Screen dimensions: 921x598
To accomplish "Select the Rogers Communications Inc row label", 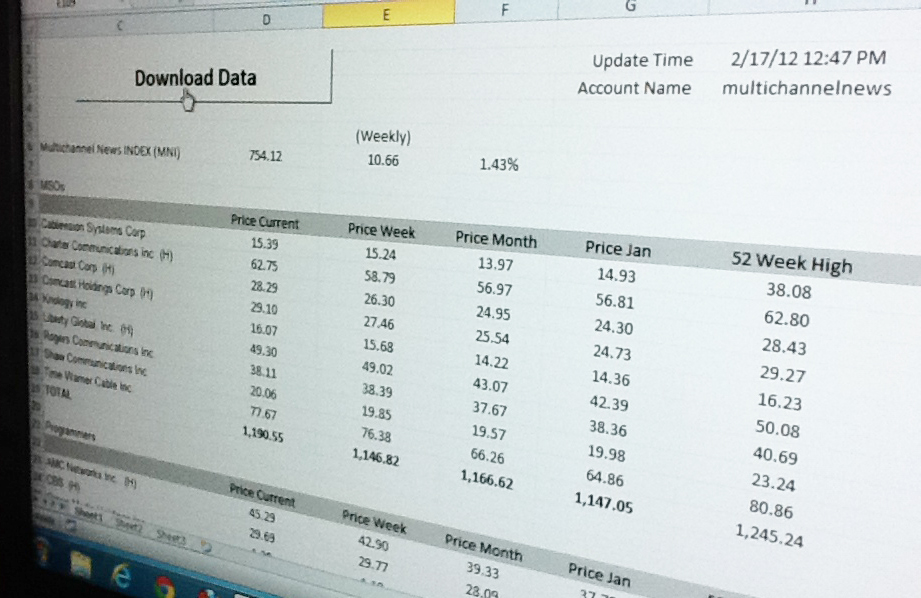I will tap(98, 344).
